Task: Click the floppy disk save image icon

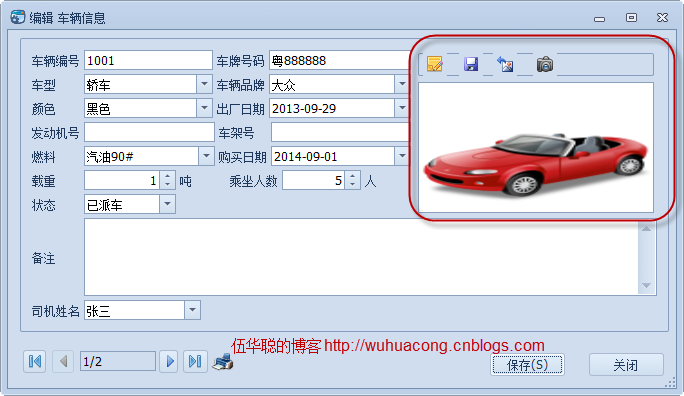Action: click(471, 65)
